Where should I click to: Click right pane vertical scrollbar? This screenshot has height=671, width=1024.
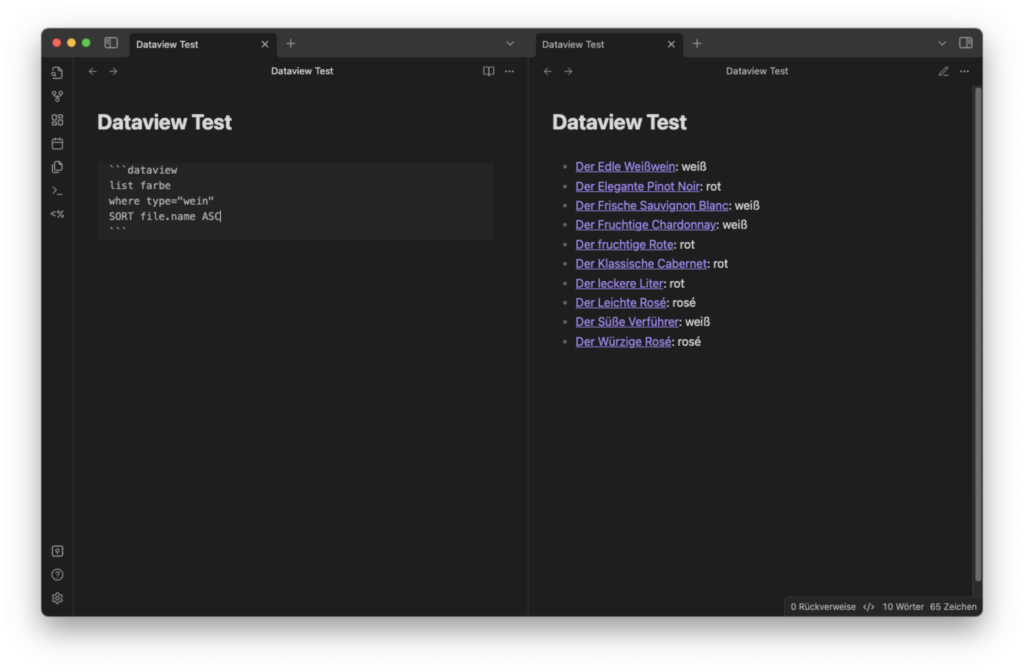click(978, 333)
